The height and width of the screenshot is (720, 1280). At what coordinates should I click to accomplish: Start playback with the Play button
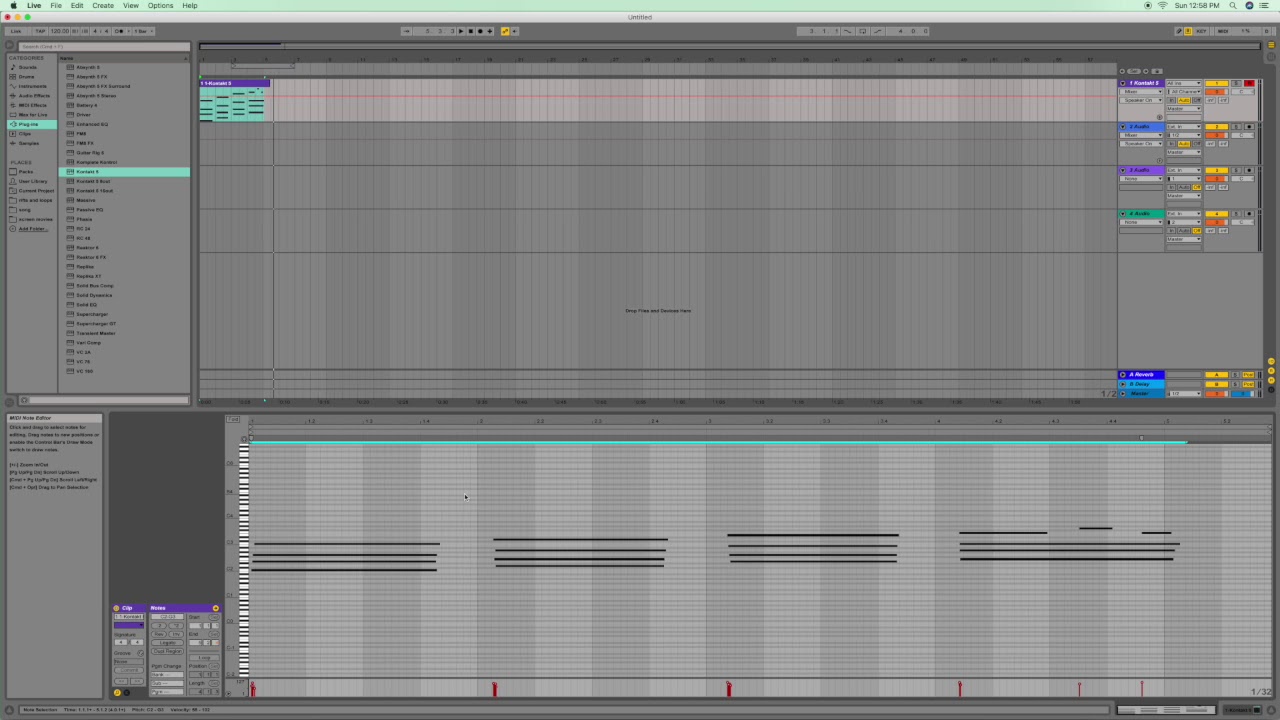point(461,31)
